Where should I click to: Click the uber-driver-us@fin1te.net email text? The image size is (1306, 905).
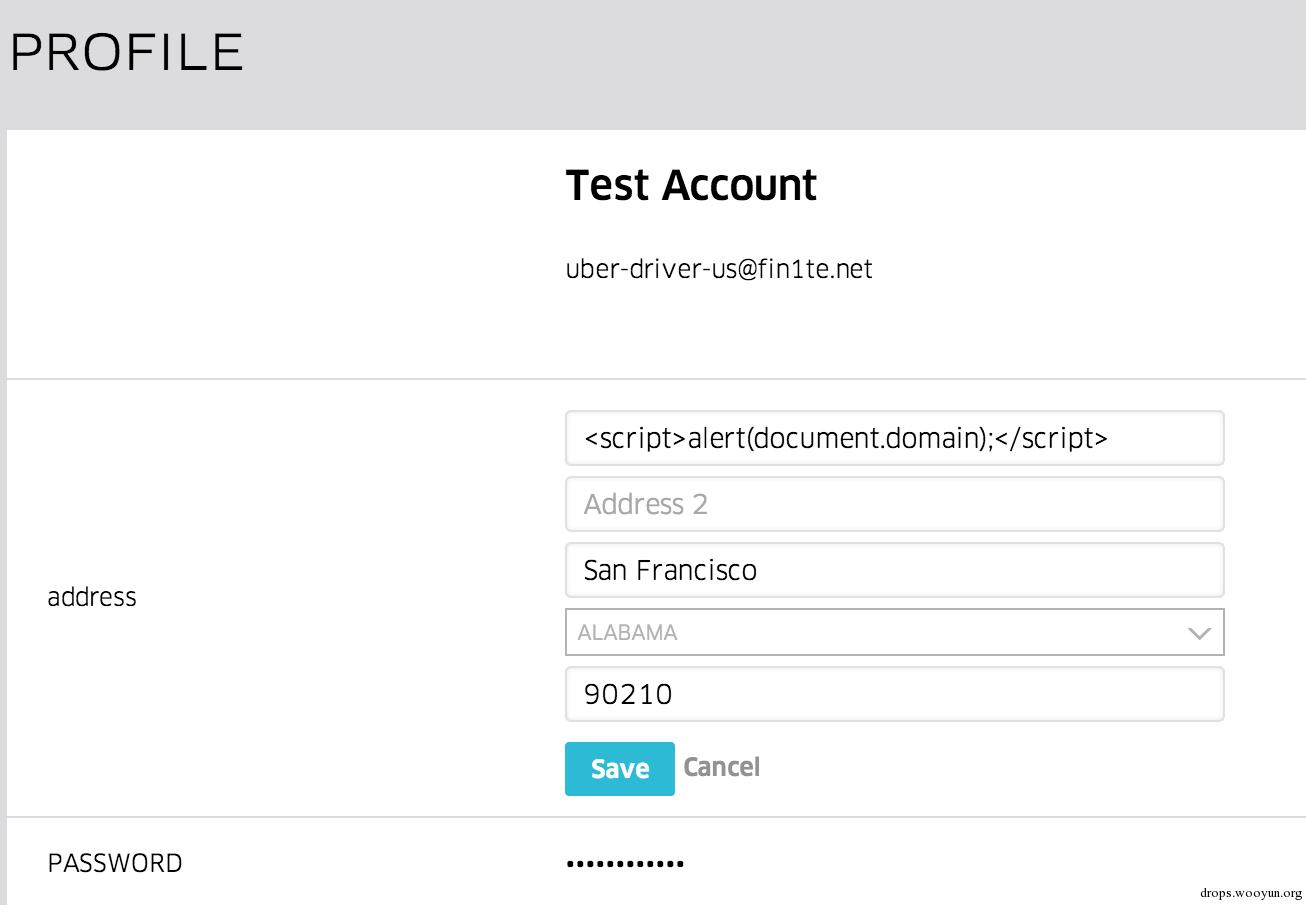(719, 269)
